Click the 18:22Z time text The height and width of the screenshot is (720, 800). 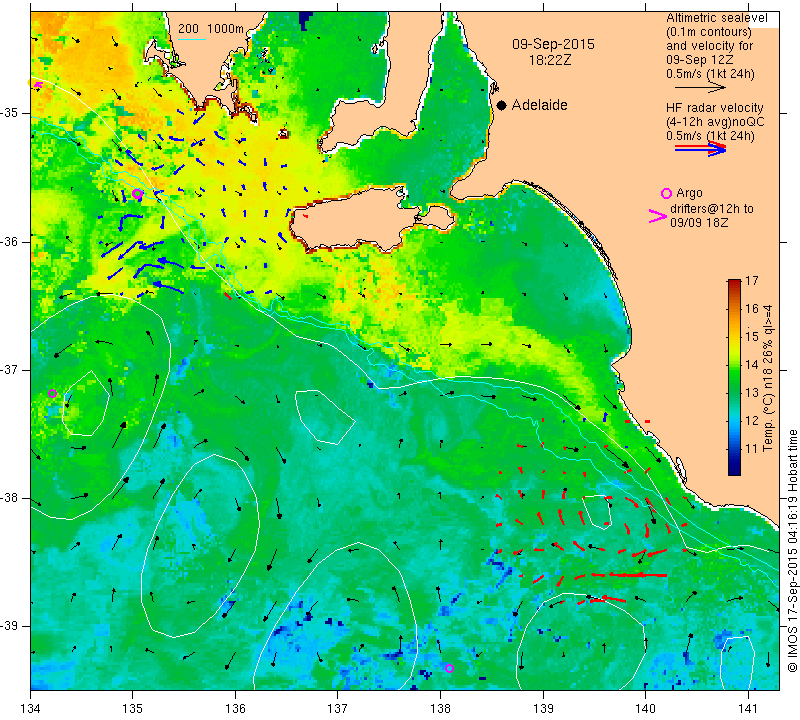tap(550, 60)
